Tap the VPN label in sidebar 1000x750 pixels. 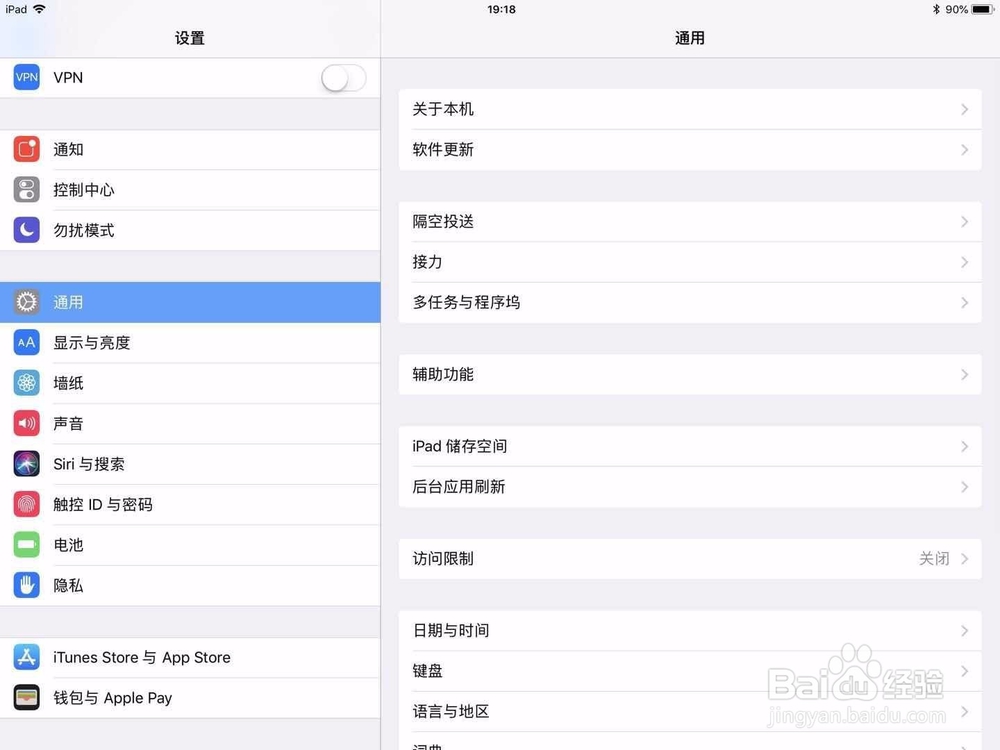(x=68, y=78)
